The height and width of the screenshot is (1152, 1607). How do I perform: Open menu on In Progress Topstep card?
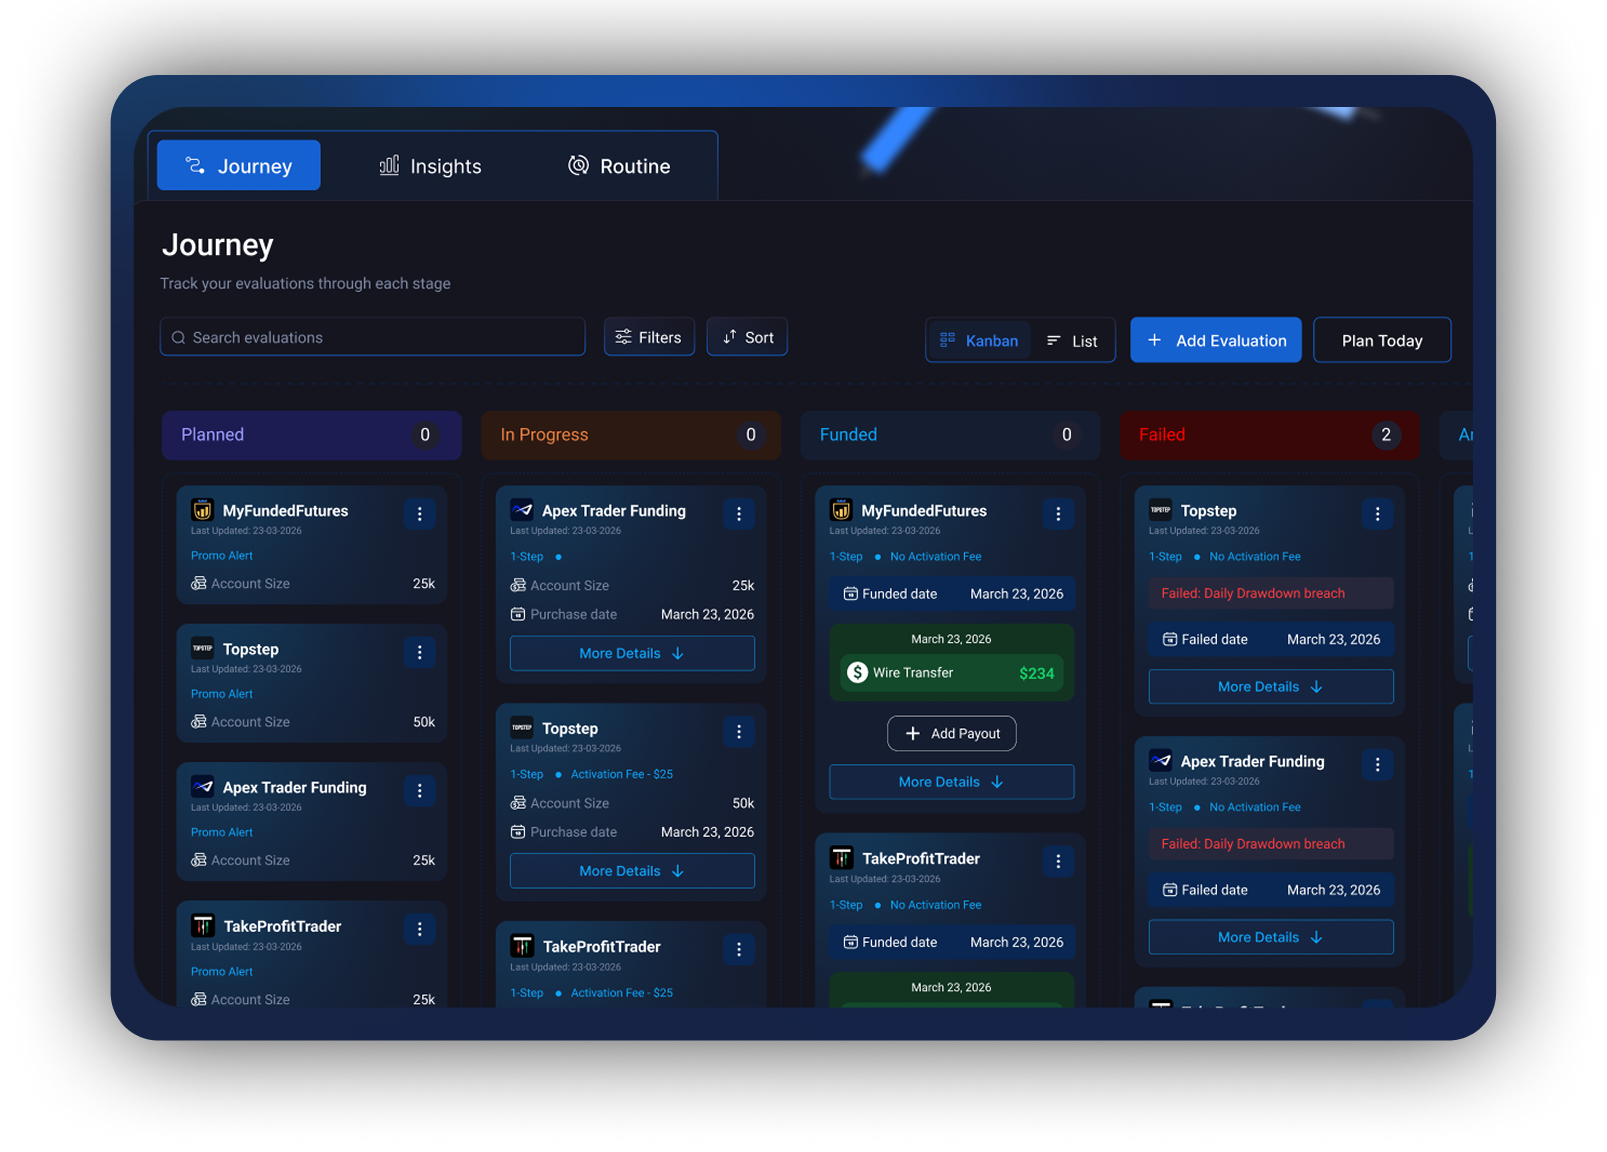(739, 732)
